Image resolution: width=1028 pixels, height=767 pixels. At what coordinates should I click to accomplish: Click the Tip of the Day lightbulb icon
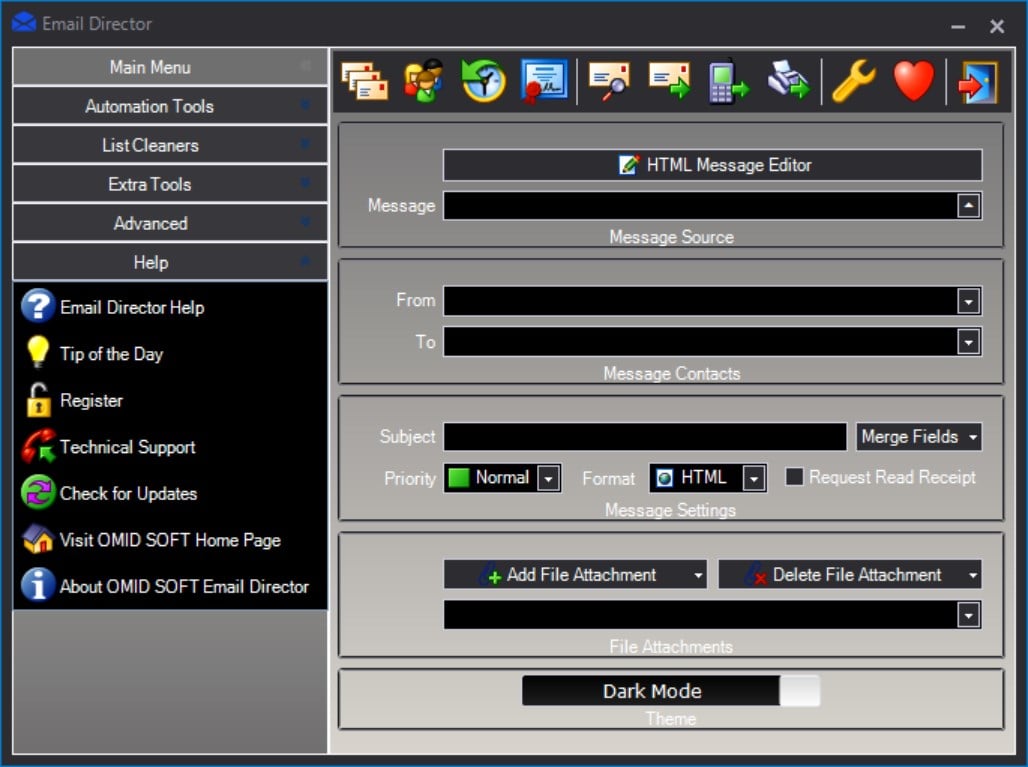coord(37,352)
